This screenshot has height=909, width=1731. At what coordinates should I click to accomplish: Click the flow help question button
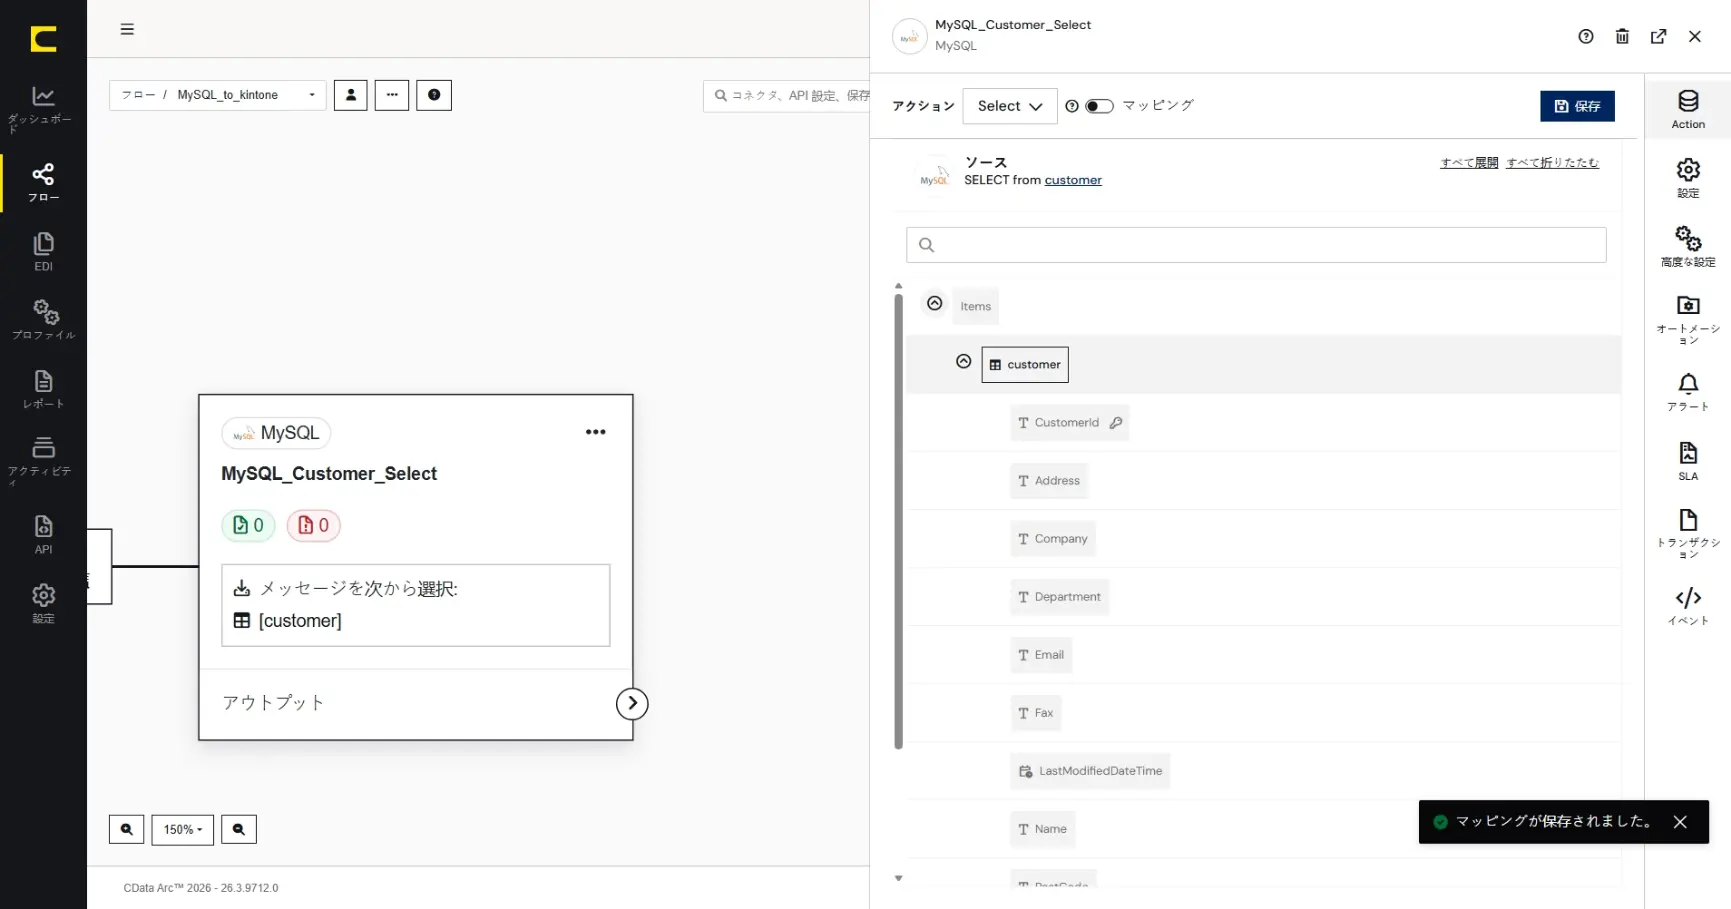434,95
